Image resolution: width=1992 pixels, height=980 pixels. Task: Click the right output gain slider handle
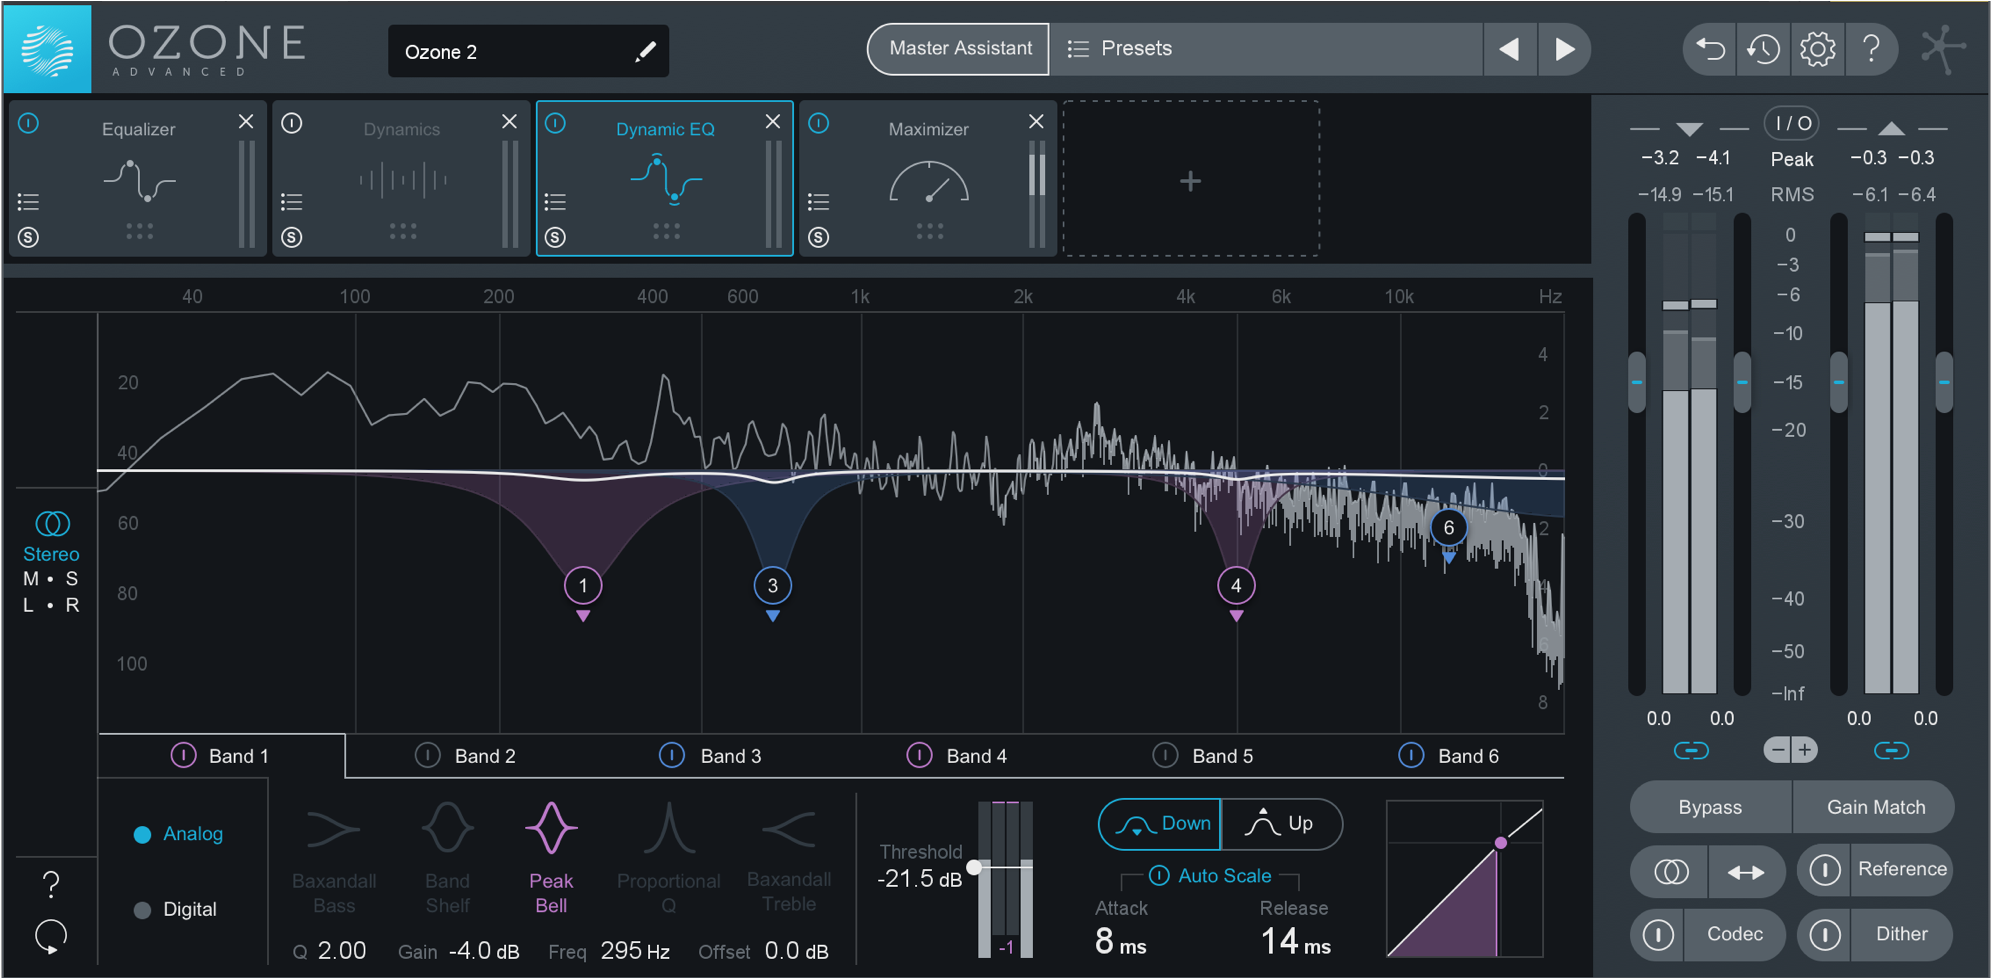(1944, 382)
